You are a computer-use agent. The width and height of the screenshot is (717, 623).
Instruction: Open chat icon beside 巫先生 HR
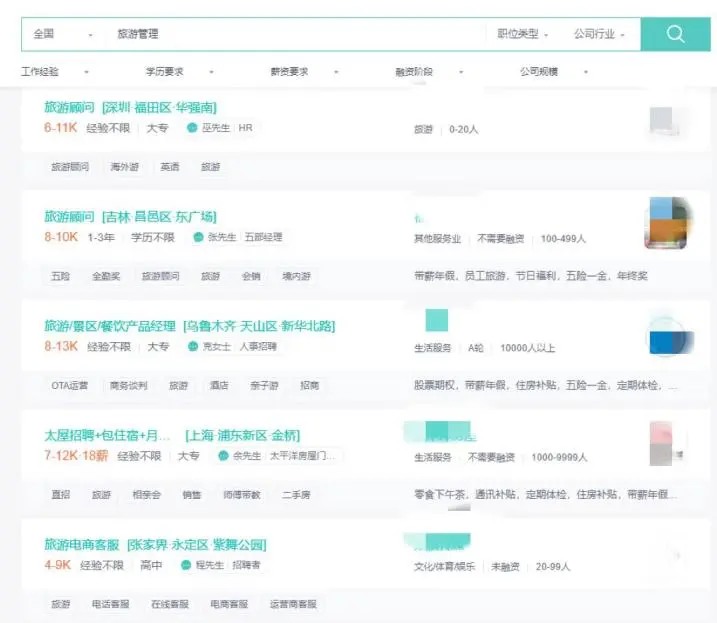[192, 128]
